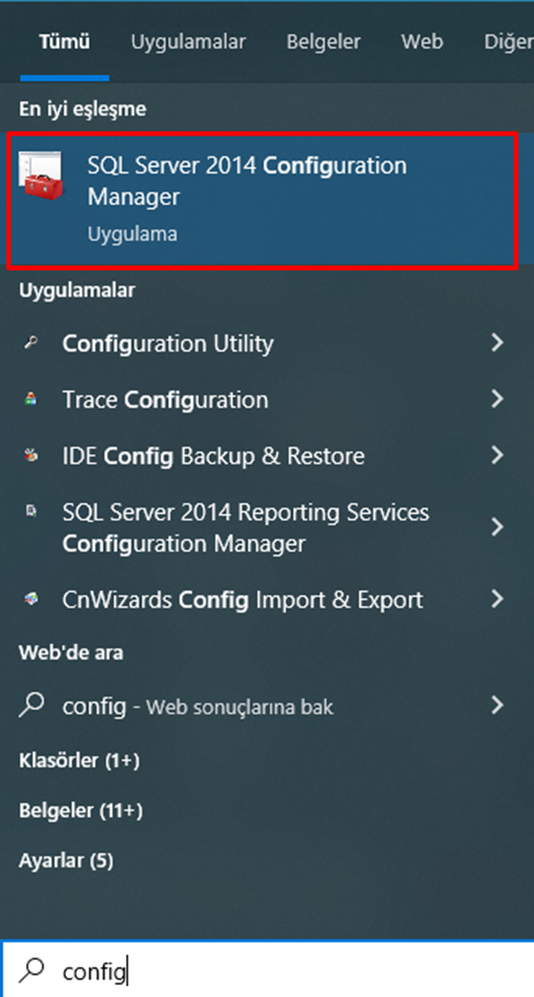Open SQL Server 2014 Configuration Manager toolbox icon
This screenshot has width=534, height=997.
(x=40, y=175)
